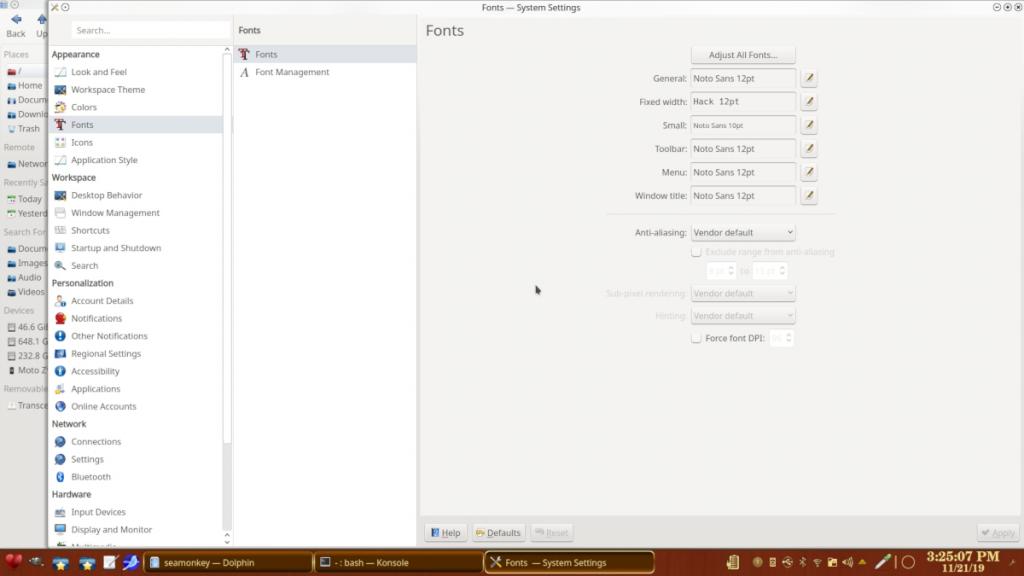Click the edit icon beside Fixed width font
1024x576 pixels.
tap(808, 102)
